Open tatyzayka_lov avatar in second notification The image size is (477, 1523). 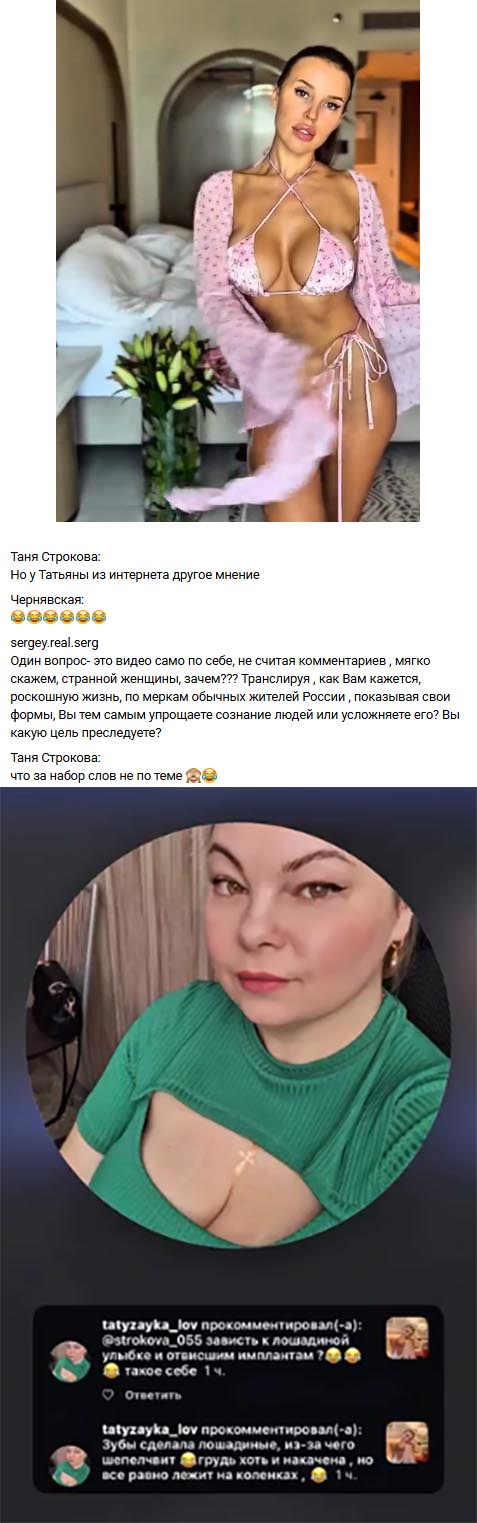71,1465
